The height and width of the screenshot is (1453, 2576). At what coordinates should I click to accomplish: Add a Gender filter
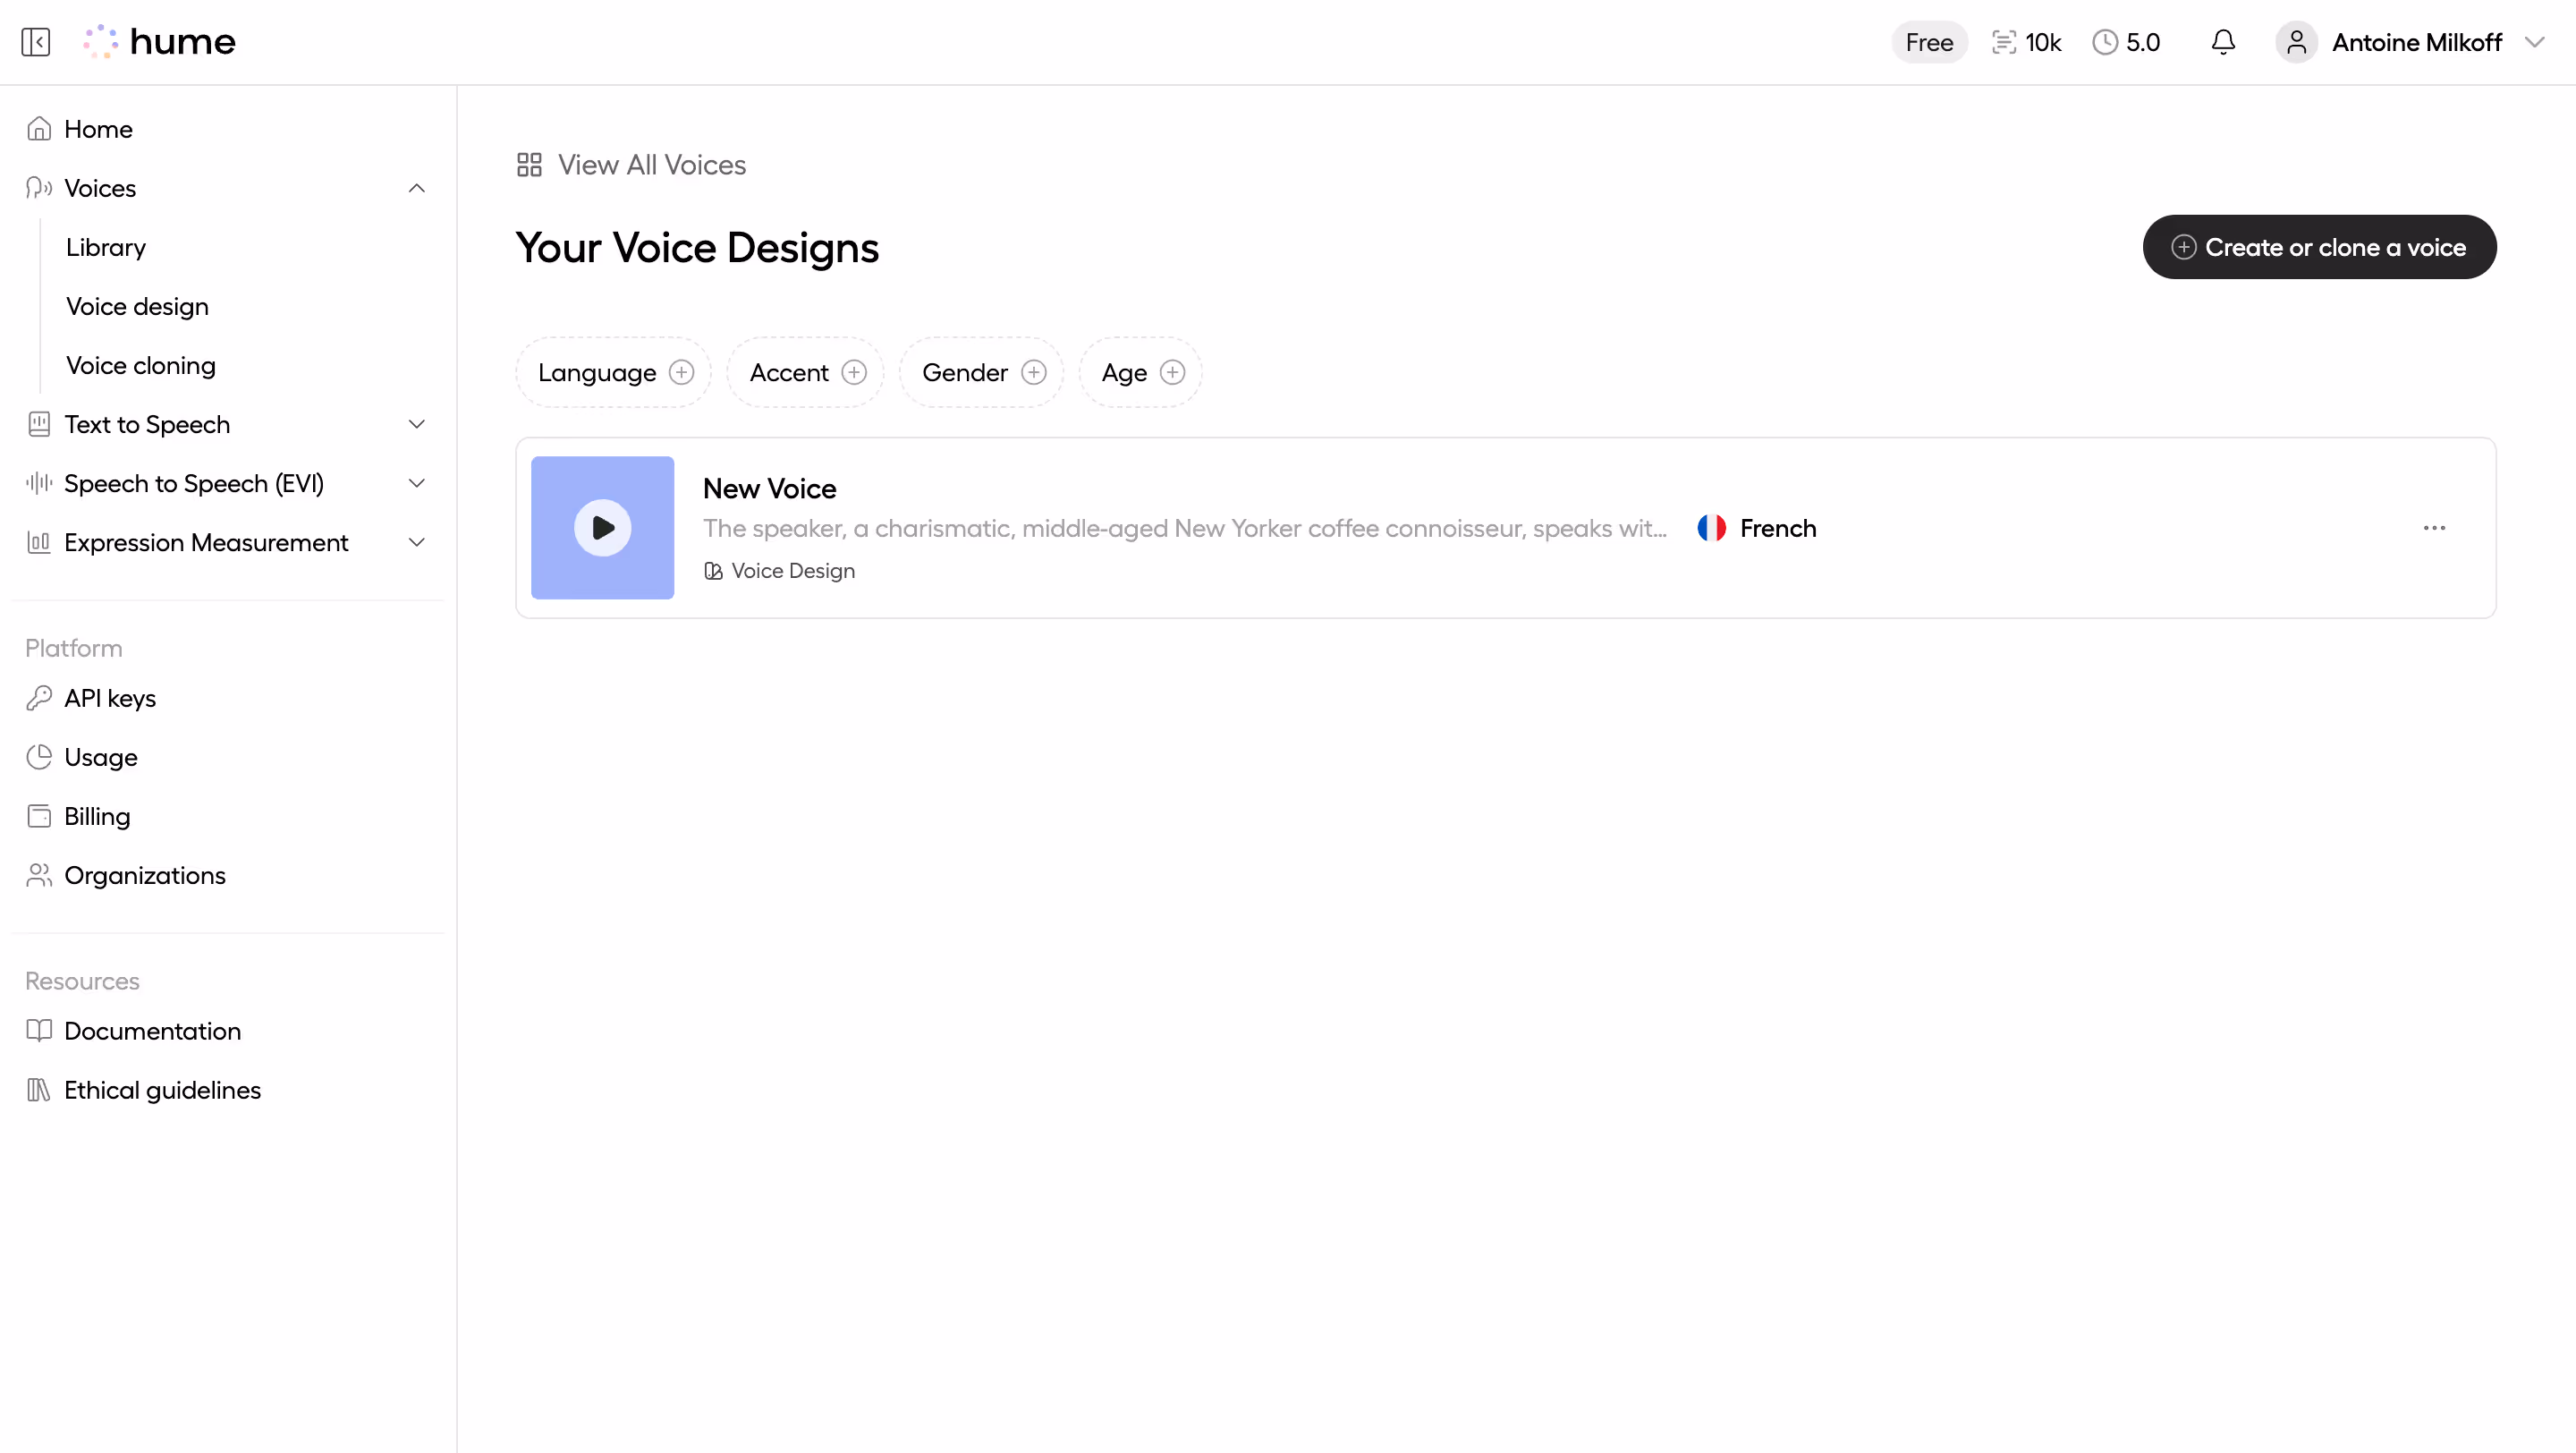(x=1035, y=371)
